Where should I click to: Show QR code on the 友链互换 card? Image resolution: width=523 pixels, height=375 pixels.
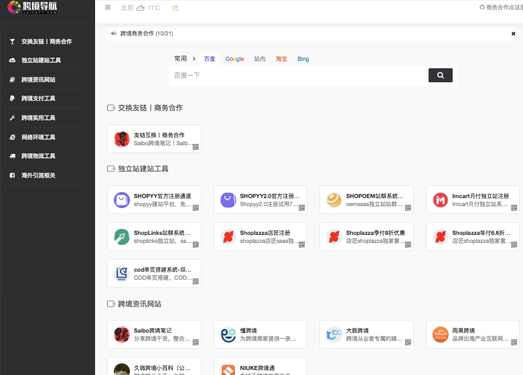tap(196, 147)
